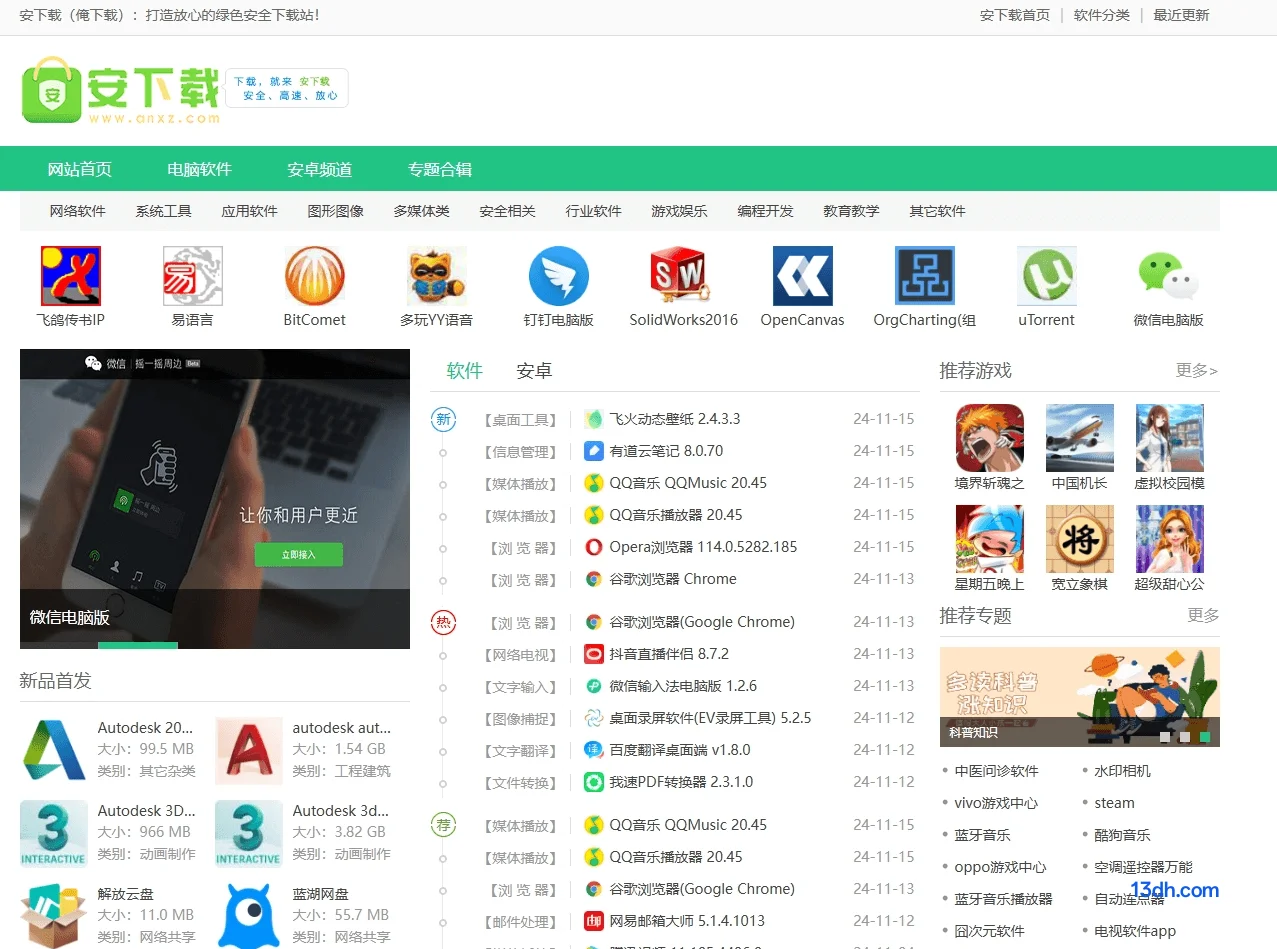Click the 荐 marker in the software list

pyautogui.click(x=443, y=825)
